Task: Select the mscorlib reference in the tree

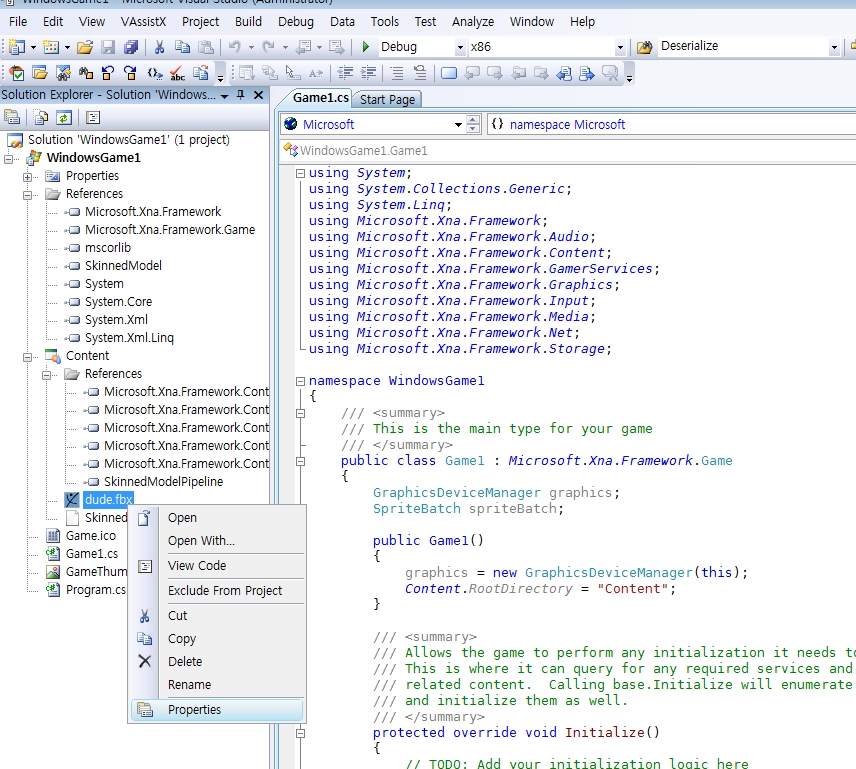Action: click(108, 248)
